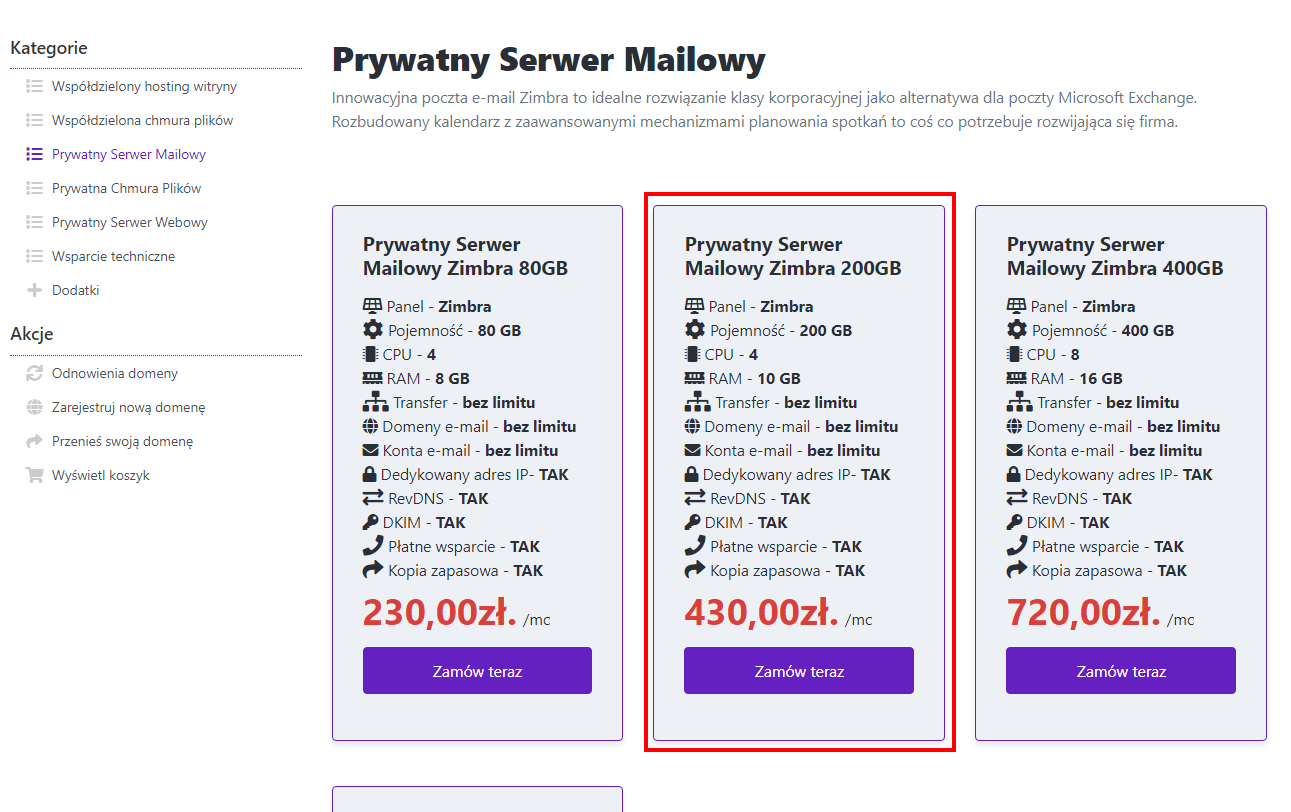1291x812 pixels.
Task: Click the refresh icon for Odnowienia domeny
Action: [x=34, y=374]
